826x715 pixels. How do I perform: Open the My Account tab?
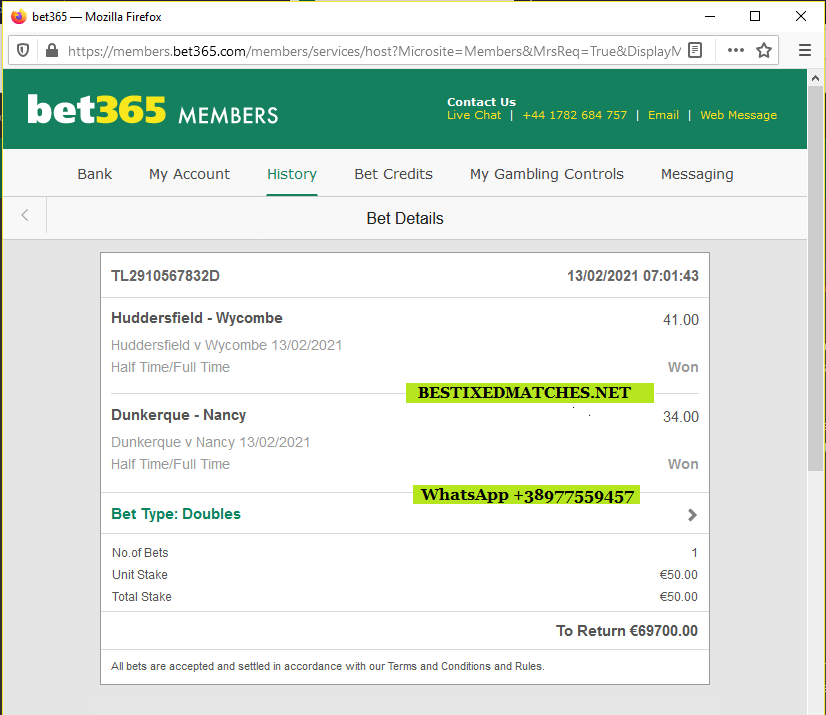pyautogui.click(x=189, y=174)
